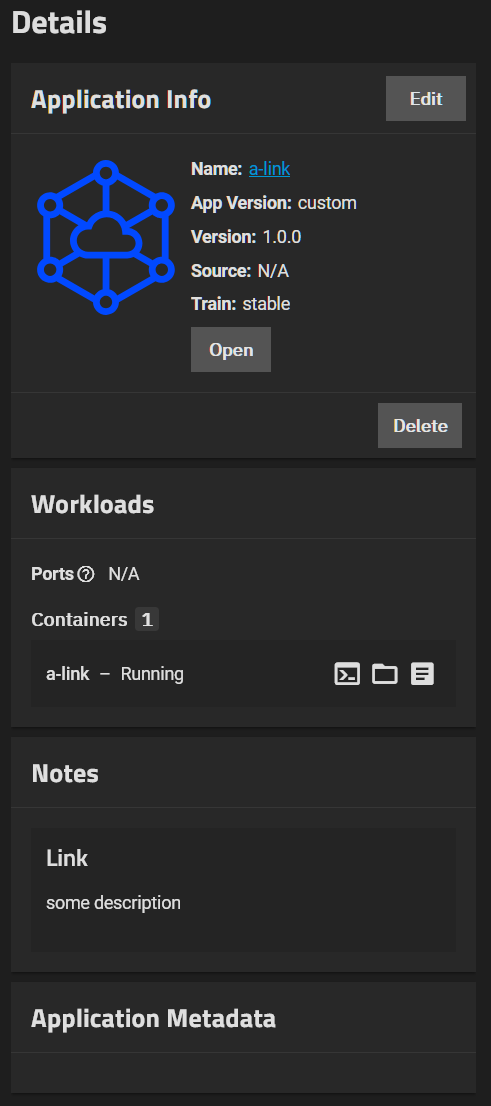Screen dimensions: 491x1106
Task: Click the 'some description' note text
Action: 114,903
